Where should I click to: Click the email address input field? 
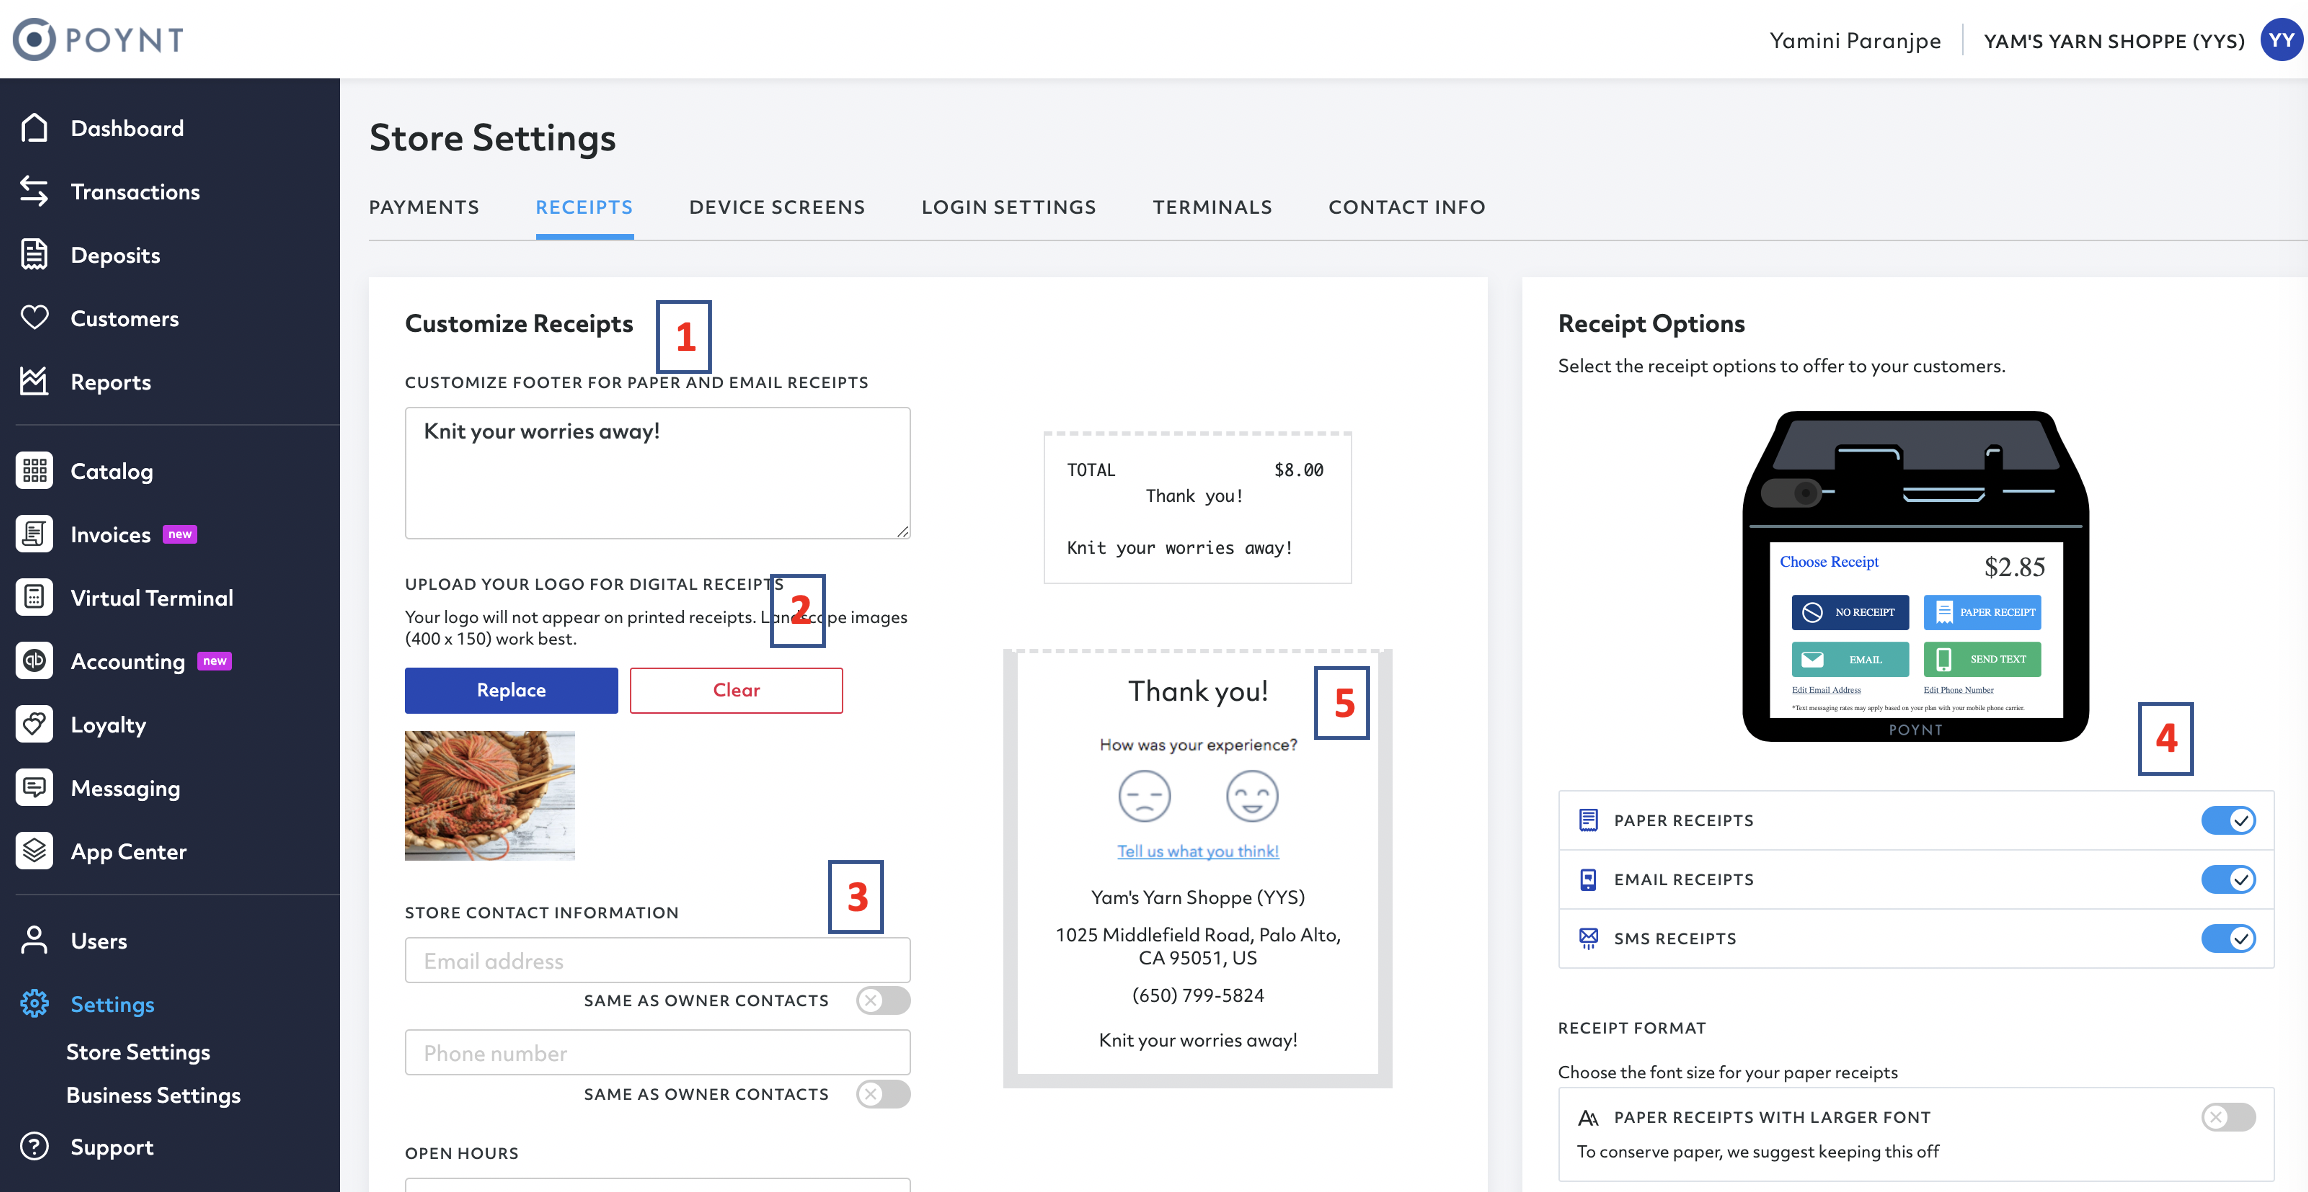point(657,959)
